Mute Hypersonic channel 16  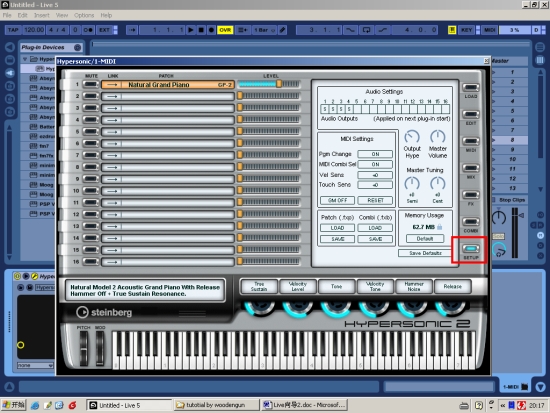(x=90, y=261)
